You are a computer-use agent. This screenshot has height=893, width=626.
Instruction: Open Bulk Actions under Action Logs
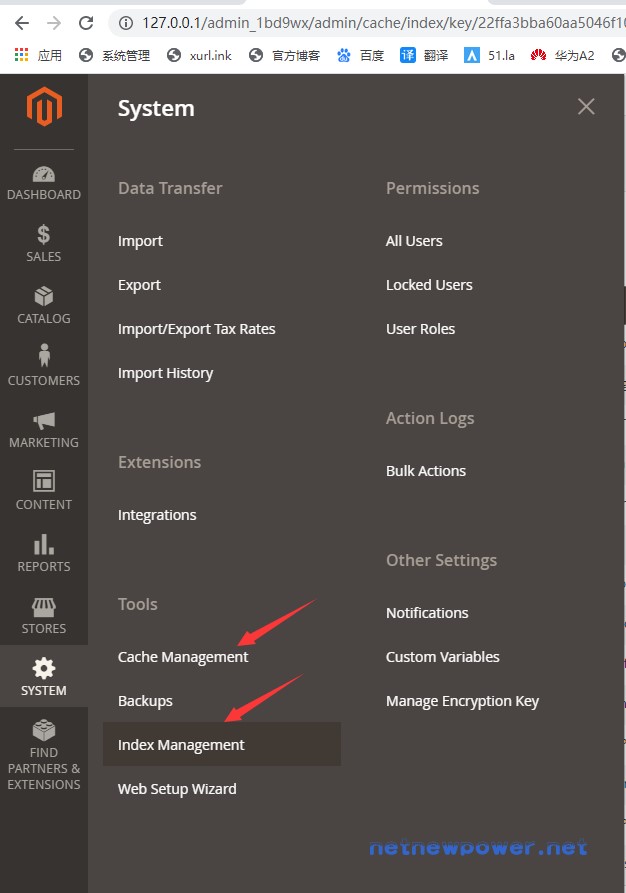[x=426, y=471]
